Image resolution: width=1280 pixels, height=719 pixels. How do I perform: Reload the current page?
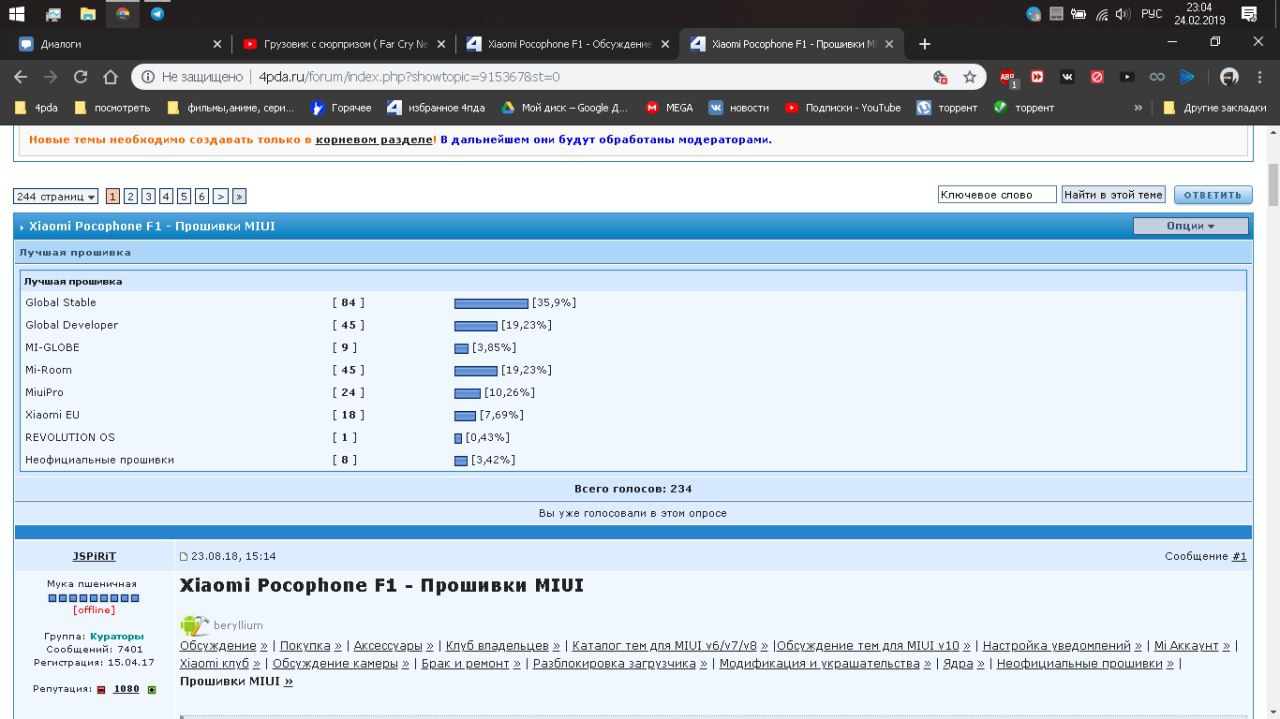81,77
